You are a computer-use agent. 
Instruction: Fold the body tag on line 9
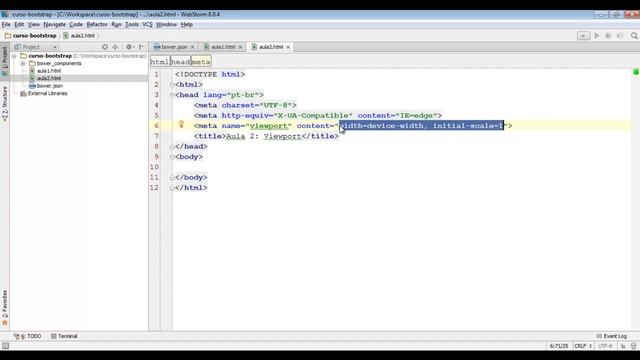pos(172,157)
